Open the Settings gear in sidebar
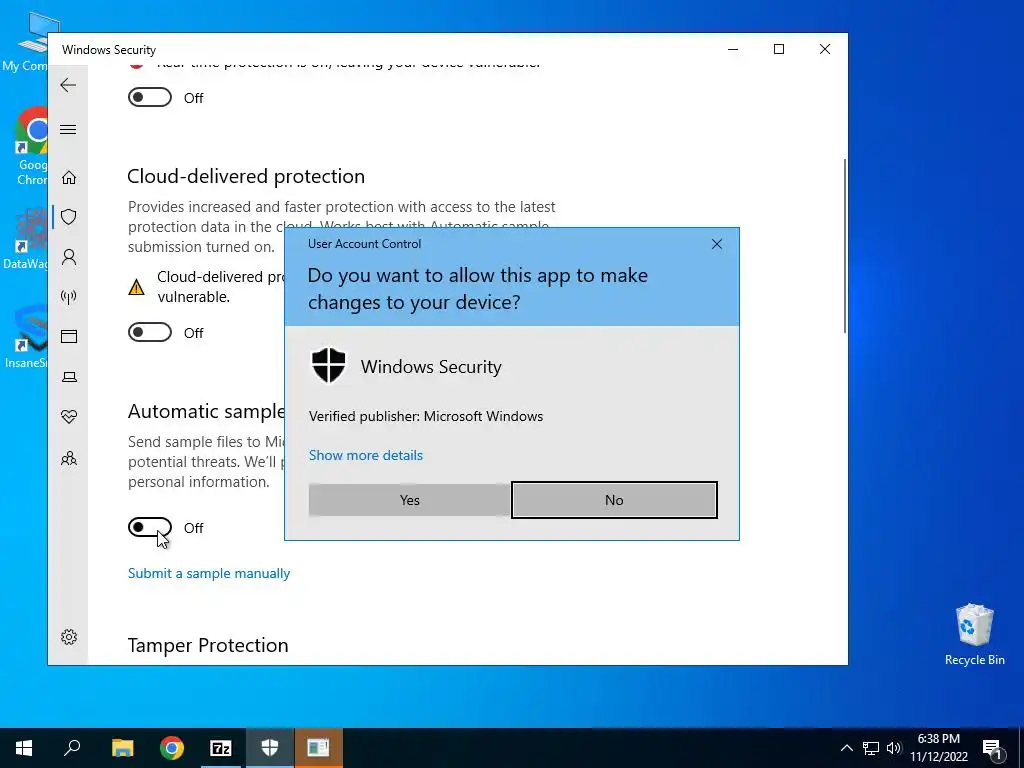 69,637
